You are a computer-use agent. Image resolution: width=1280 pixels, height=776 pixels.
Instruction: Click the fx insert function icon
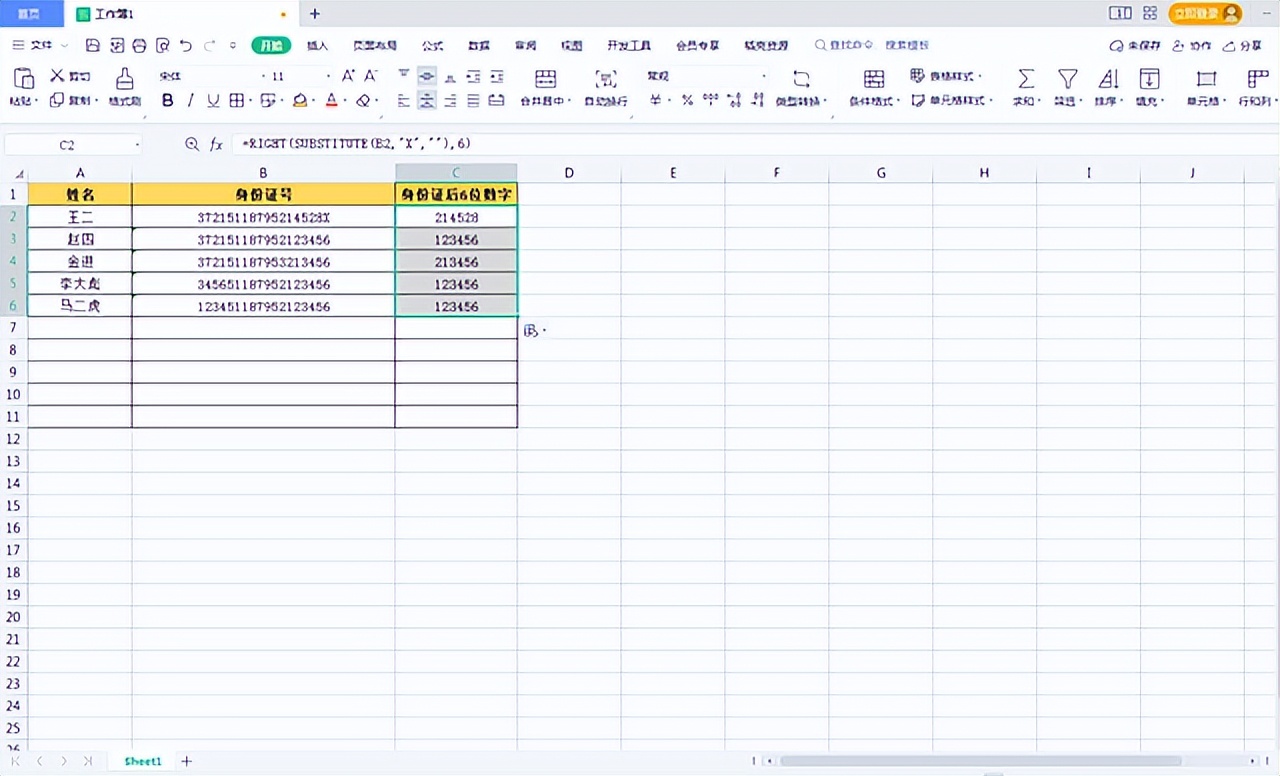click(x=216, y=144)
